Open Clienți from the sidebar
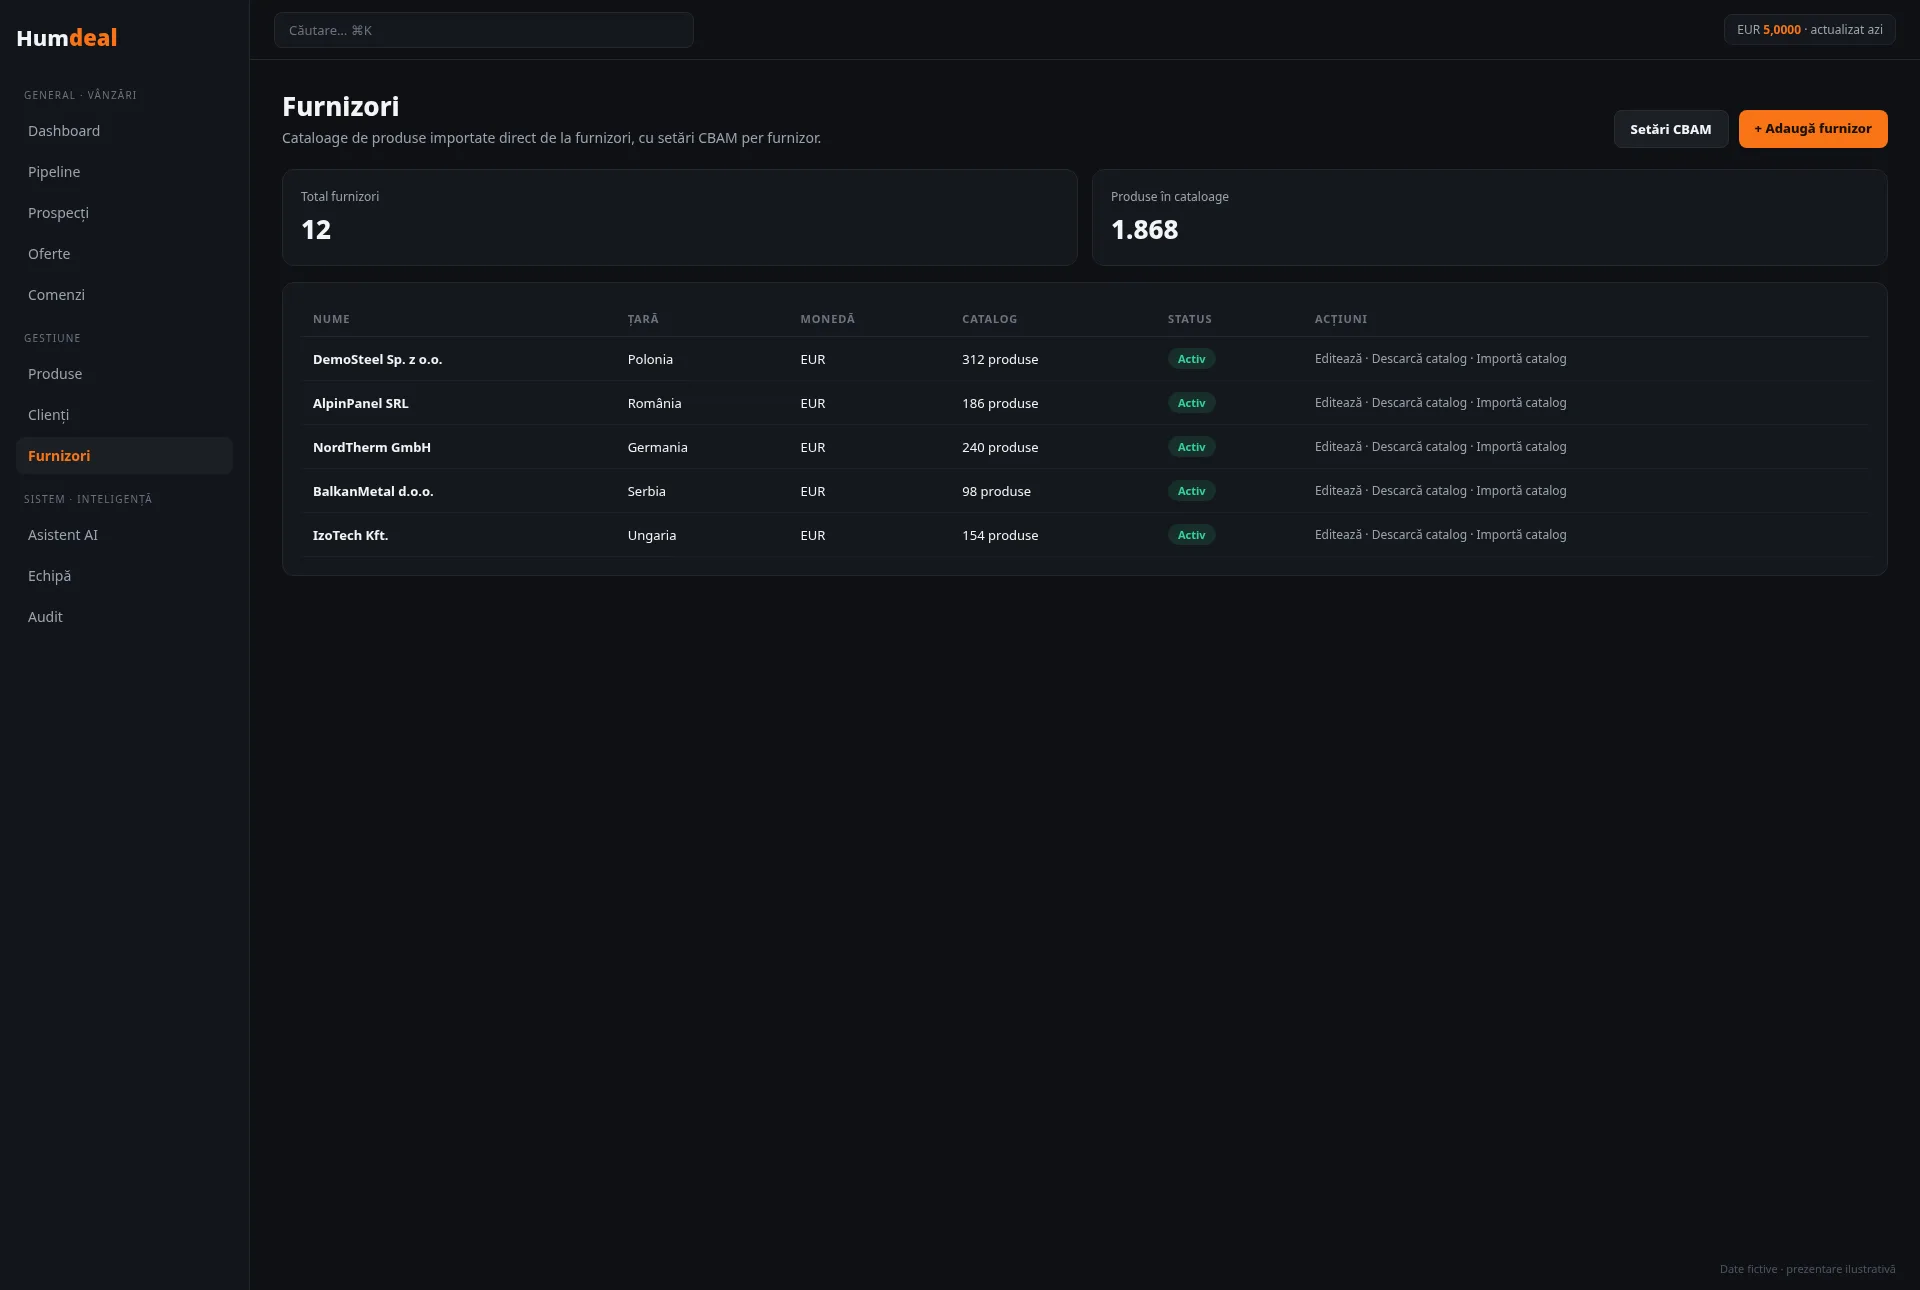 click(124, 415)
